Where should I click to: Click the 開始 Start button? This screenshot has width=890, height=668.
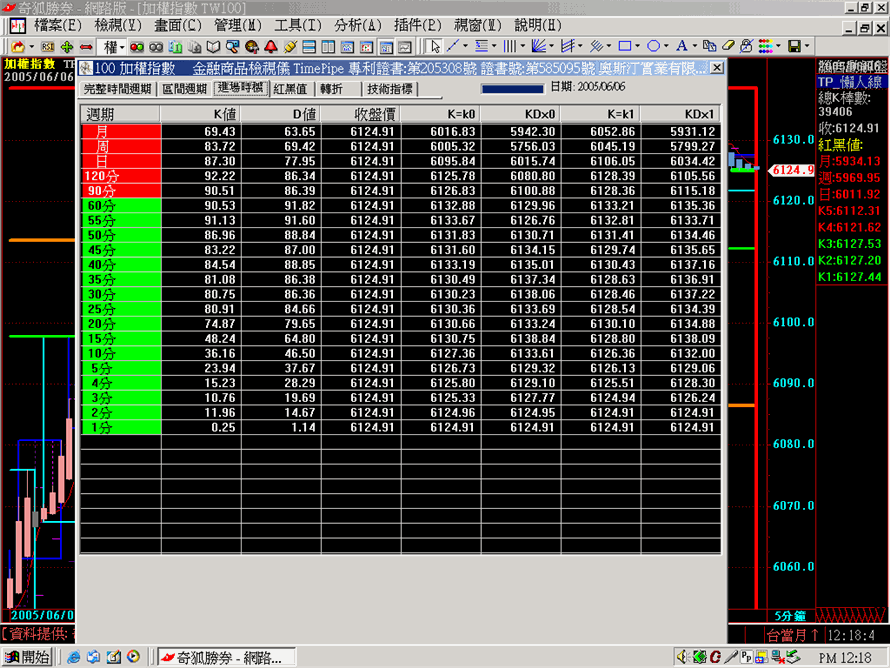pos(27,657)
